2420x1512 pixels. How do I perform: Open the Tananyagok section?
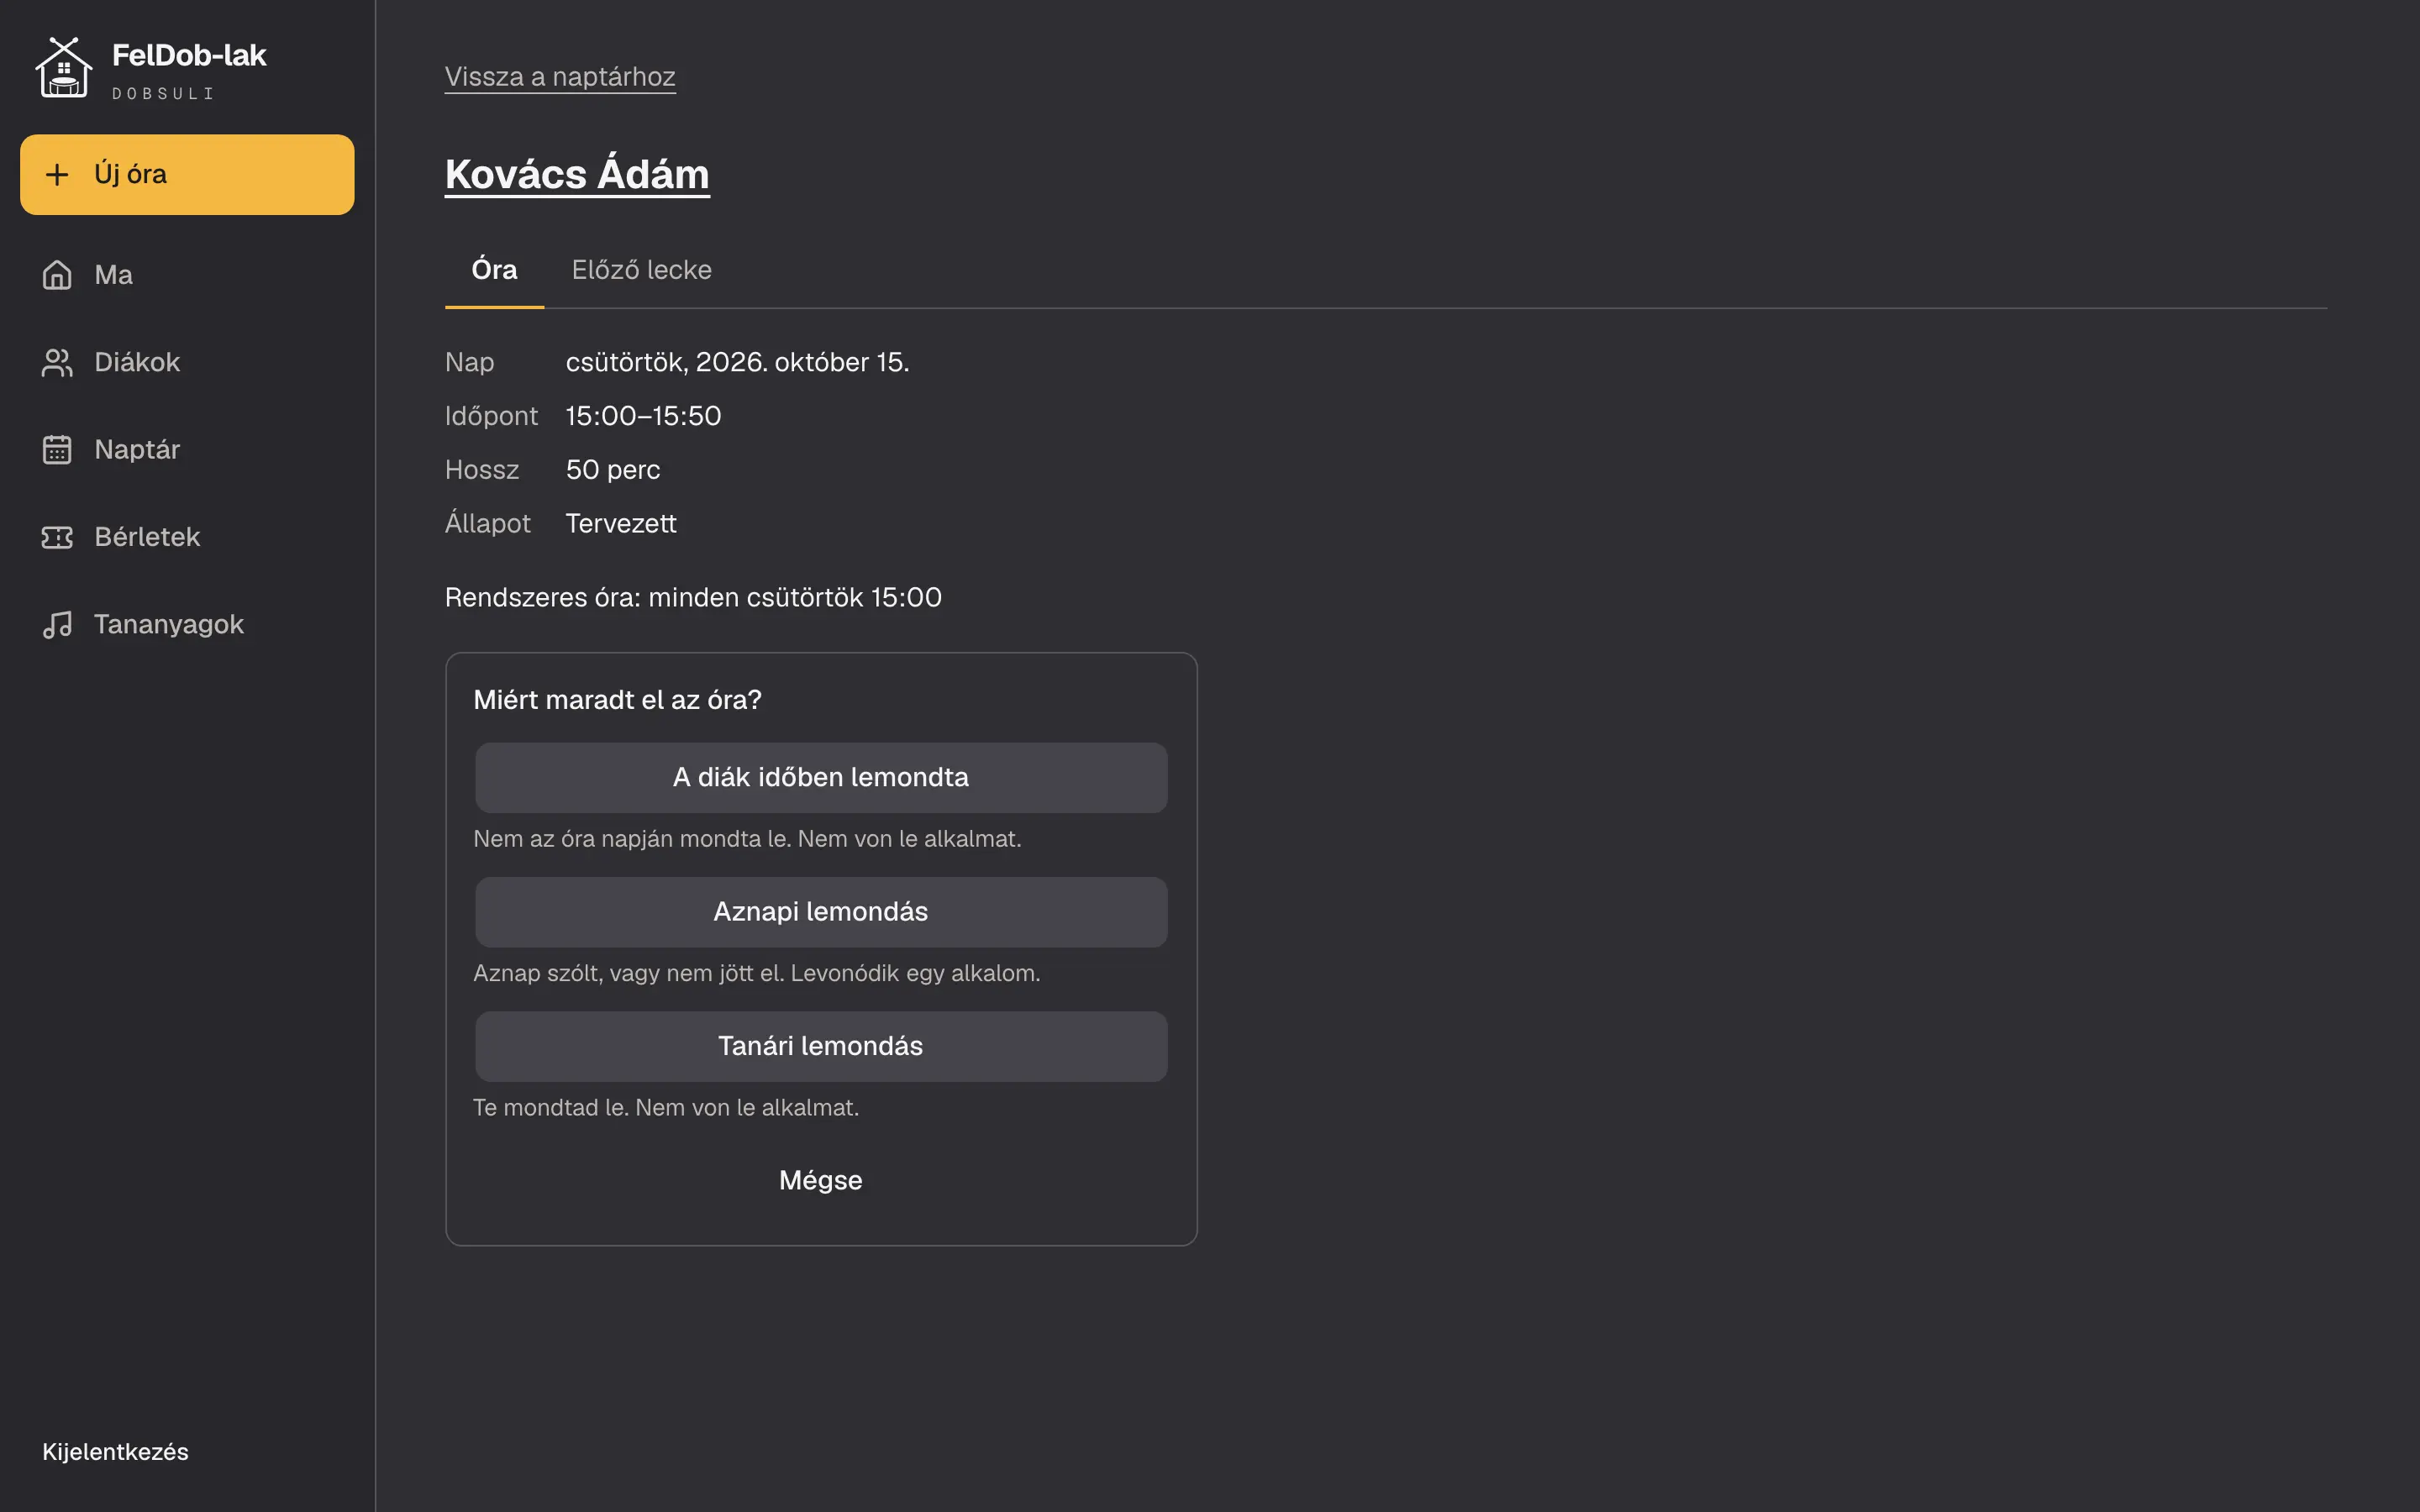point(187,624)
